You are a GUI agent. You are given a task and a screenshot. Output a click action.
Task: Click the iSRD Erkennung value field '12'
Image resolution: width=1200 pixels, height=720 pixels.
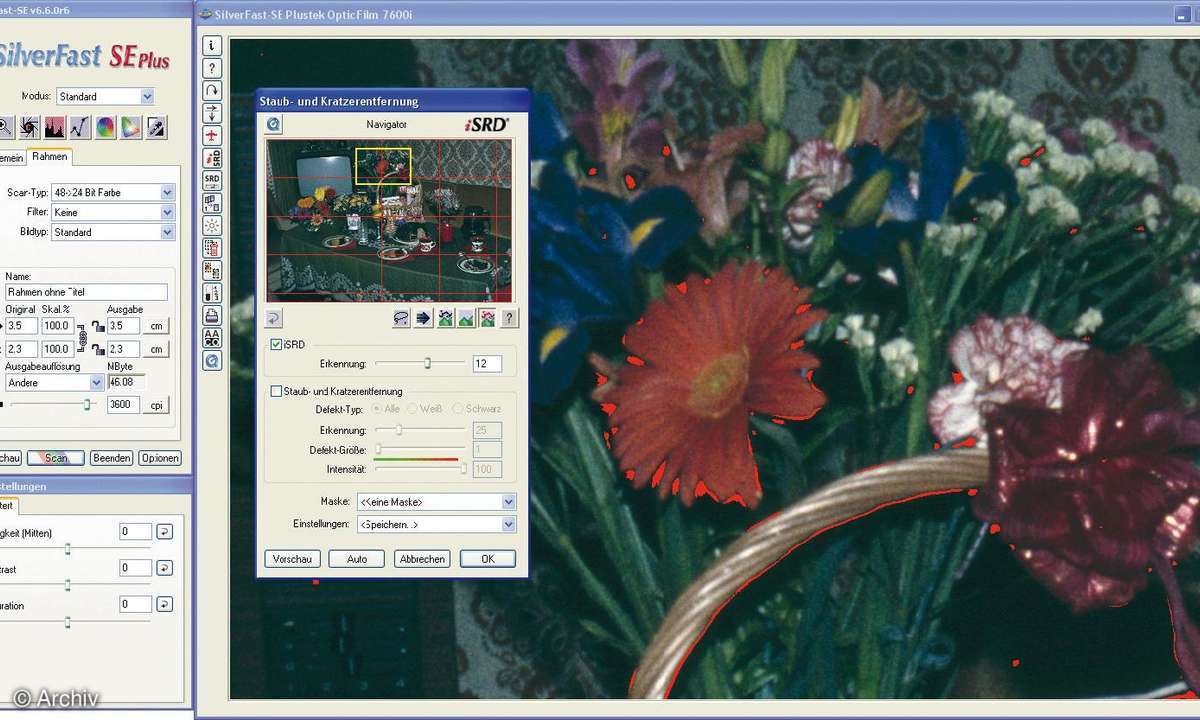coord(487,364)
